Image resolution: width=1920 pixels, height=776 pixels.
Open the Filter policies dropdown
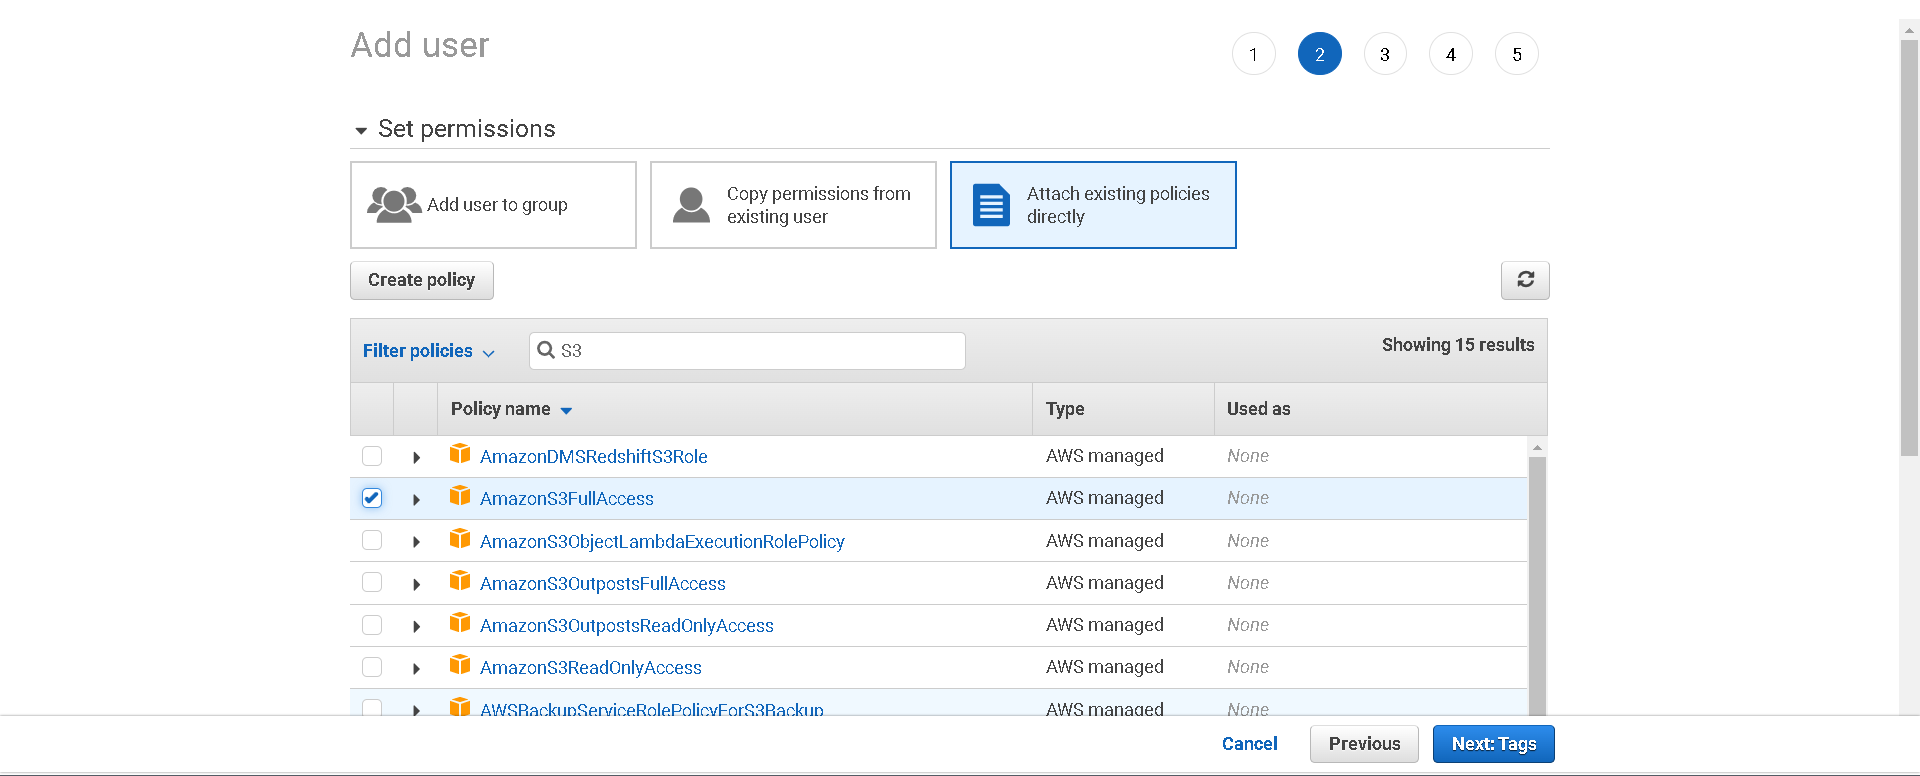(x=428, y=351)
